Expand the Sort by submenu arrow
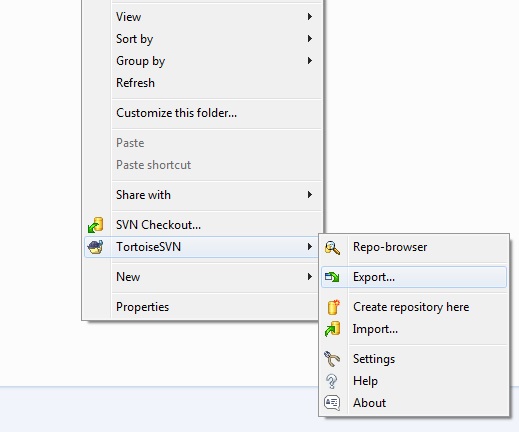The height and width of the screenshot is (432, 519). pos(310,39)
